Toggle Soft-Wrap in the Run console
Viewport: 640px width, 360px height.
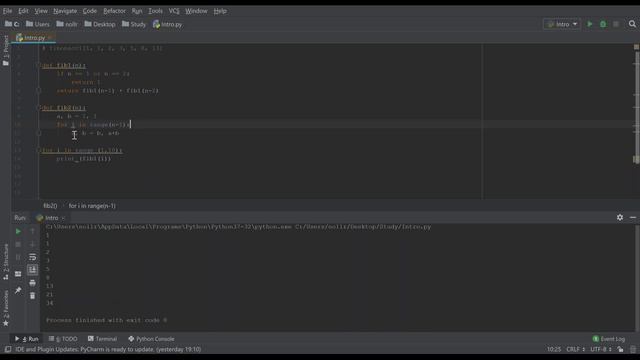point(33,257)
